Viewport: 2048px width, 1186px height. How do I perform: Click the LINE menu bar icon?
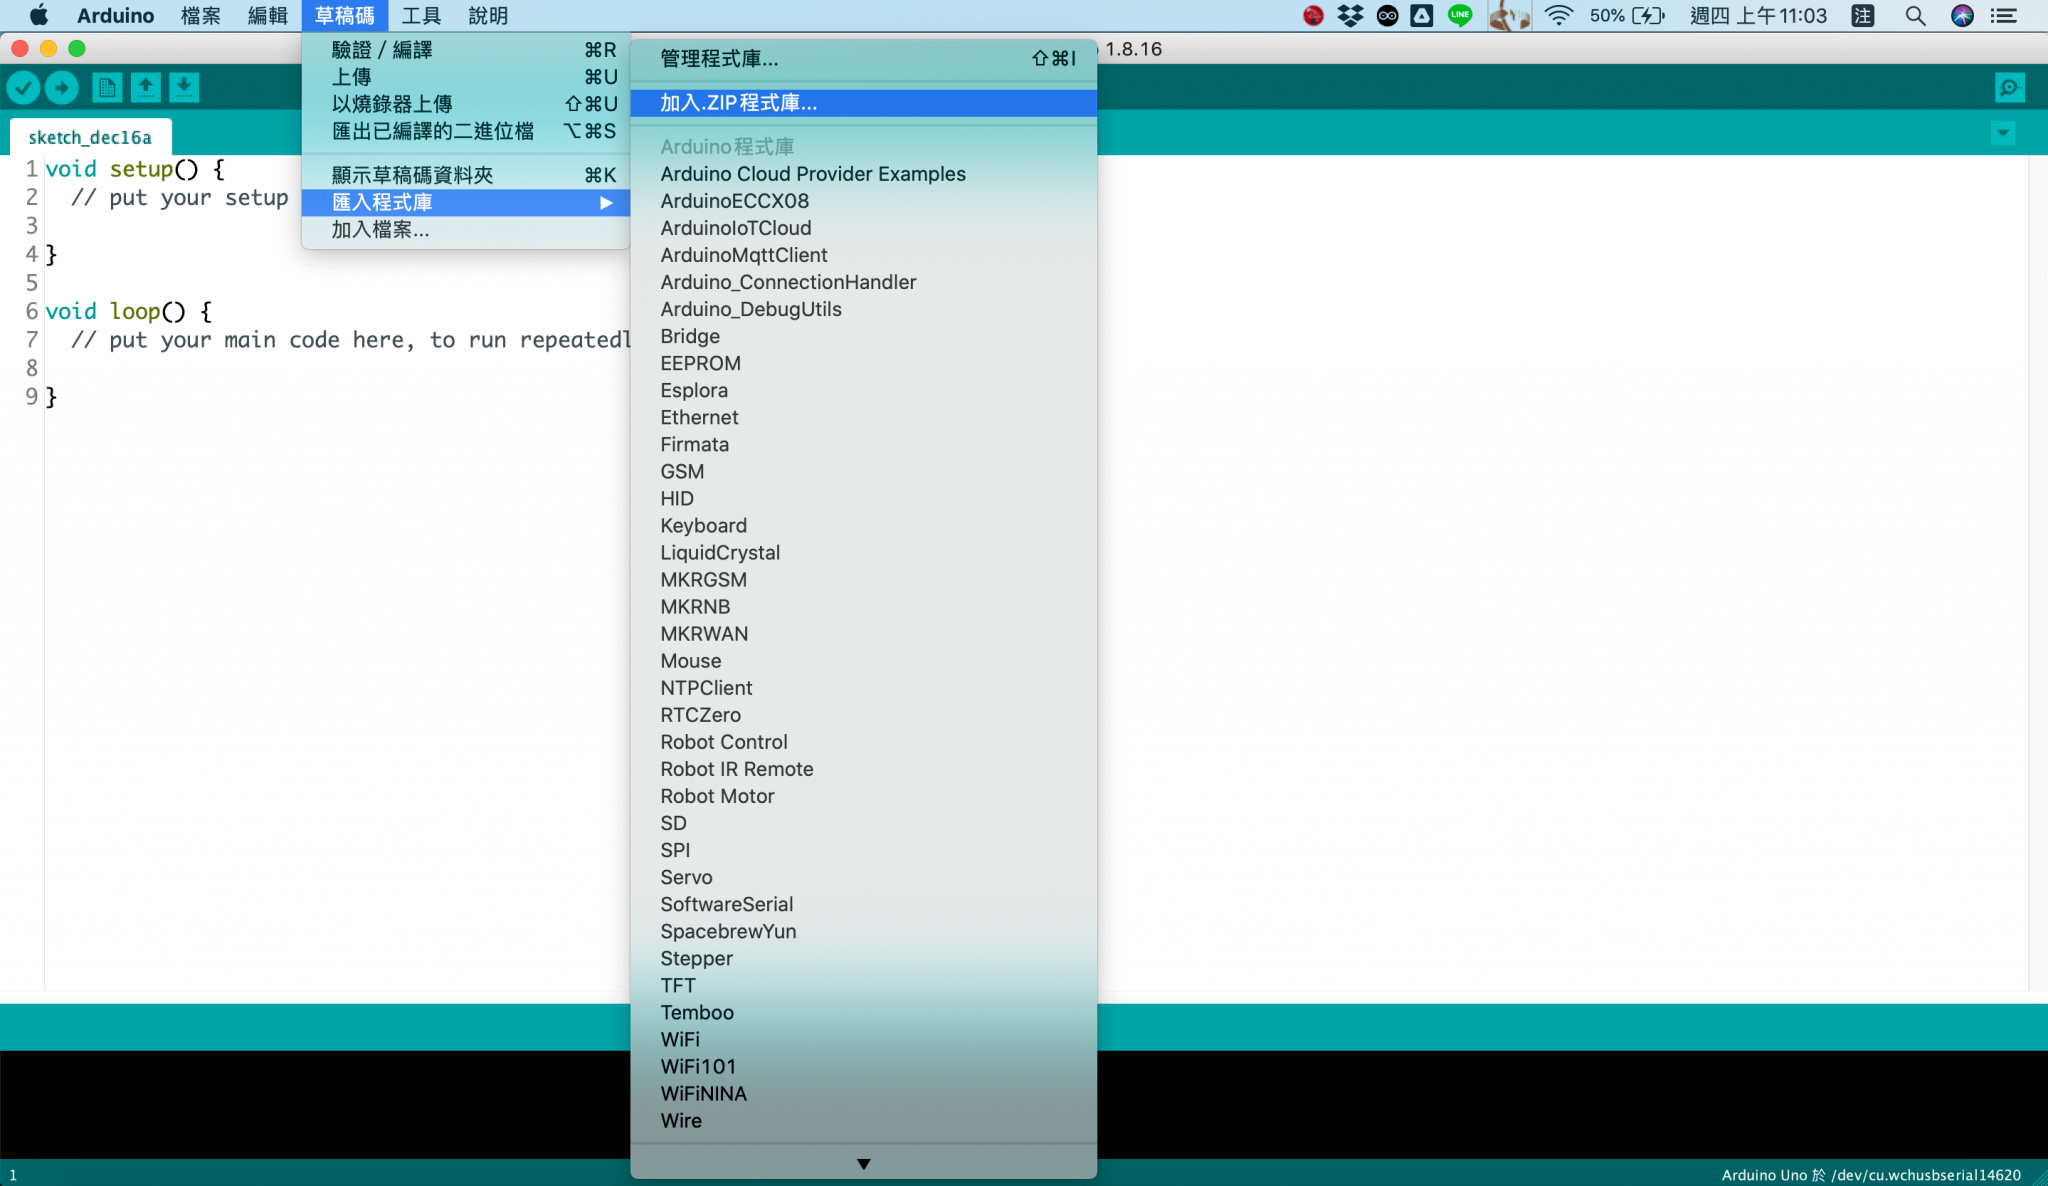pos(1461,15)
